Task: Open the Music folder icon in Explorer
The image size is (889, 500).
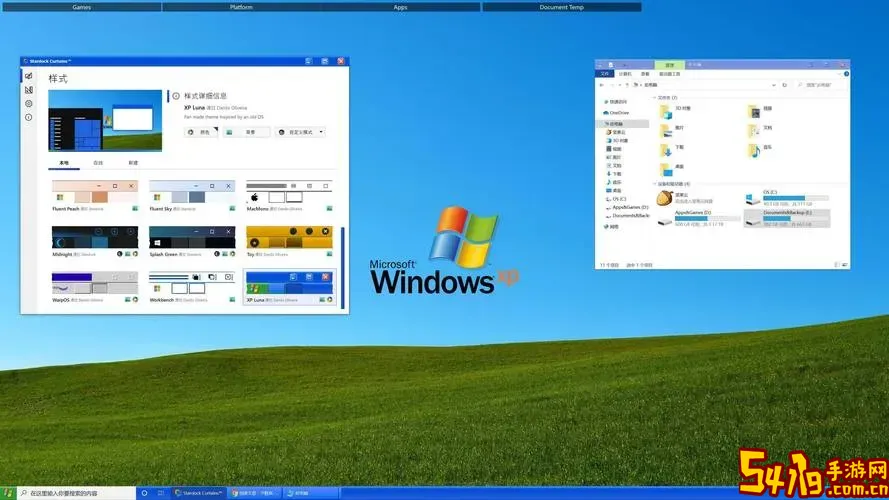Action: [x=753, y=150]
